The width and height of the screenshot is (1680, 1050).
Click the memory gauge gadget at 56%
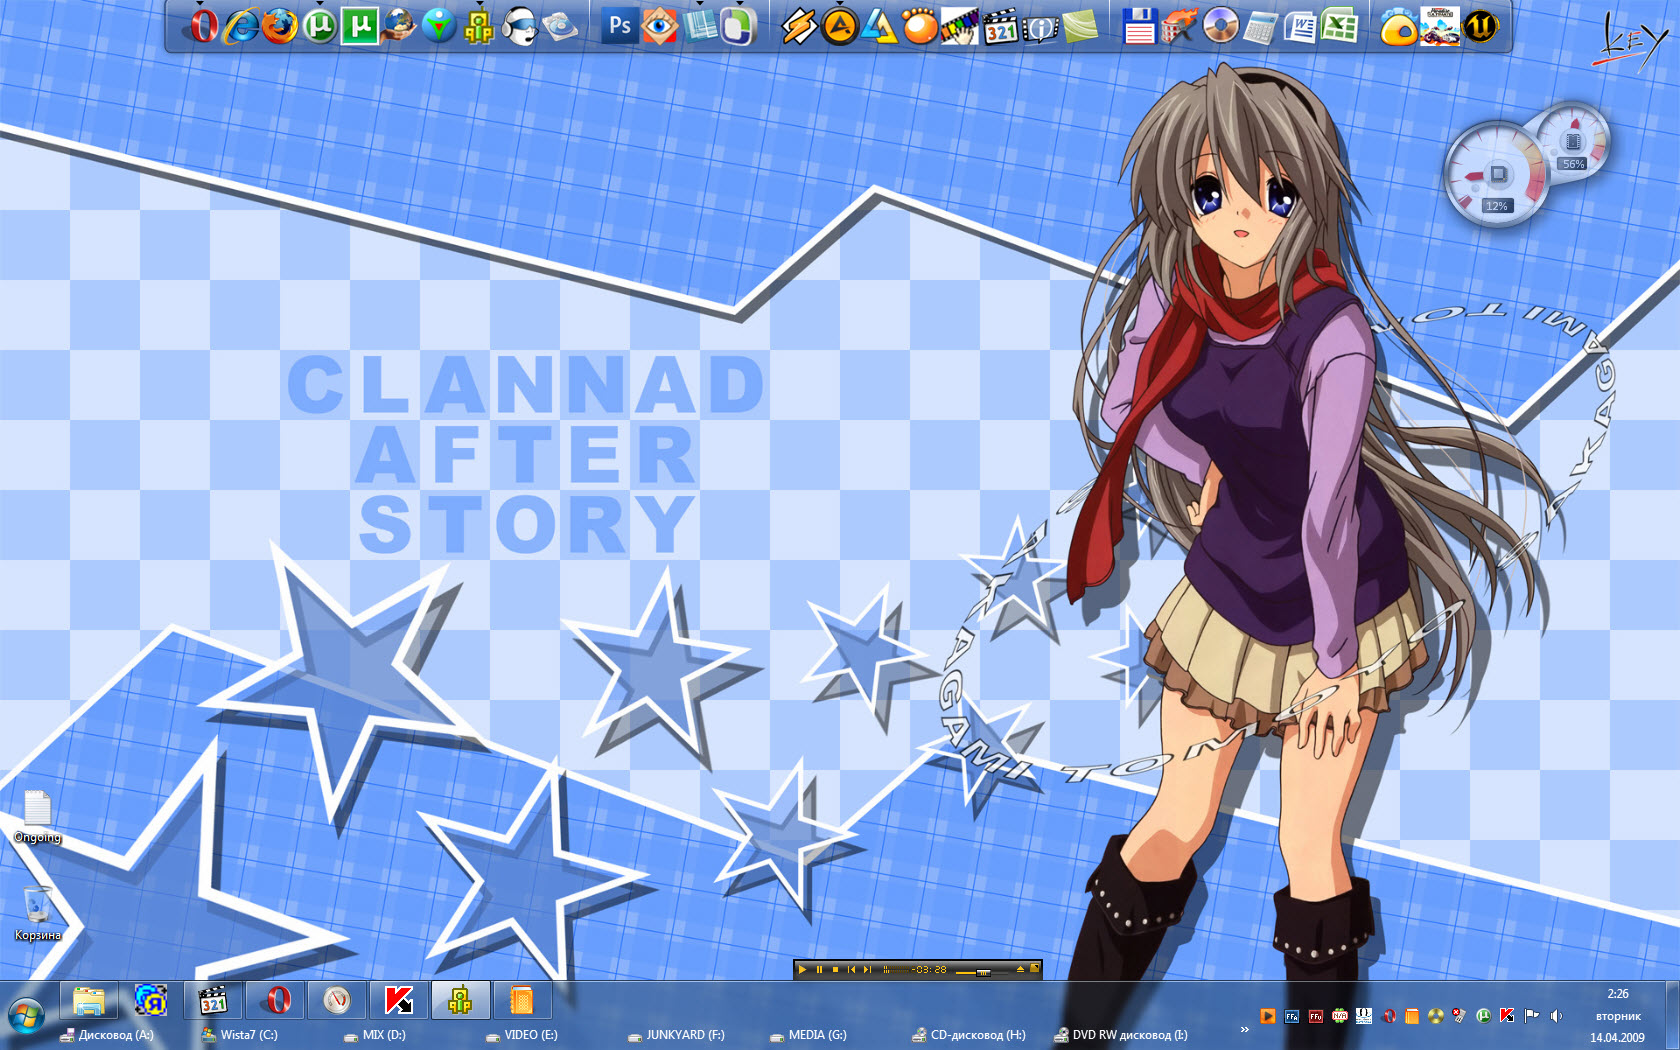click(x=1573, y=140)
